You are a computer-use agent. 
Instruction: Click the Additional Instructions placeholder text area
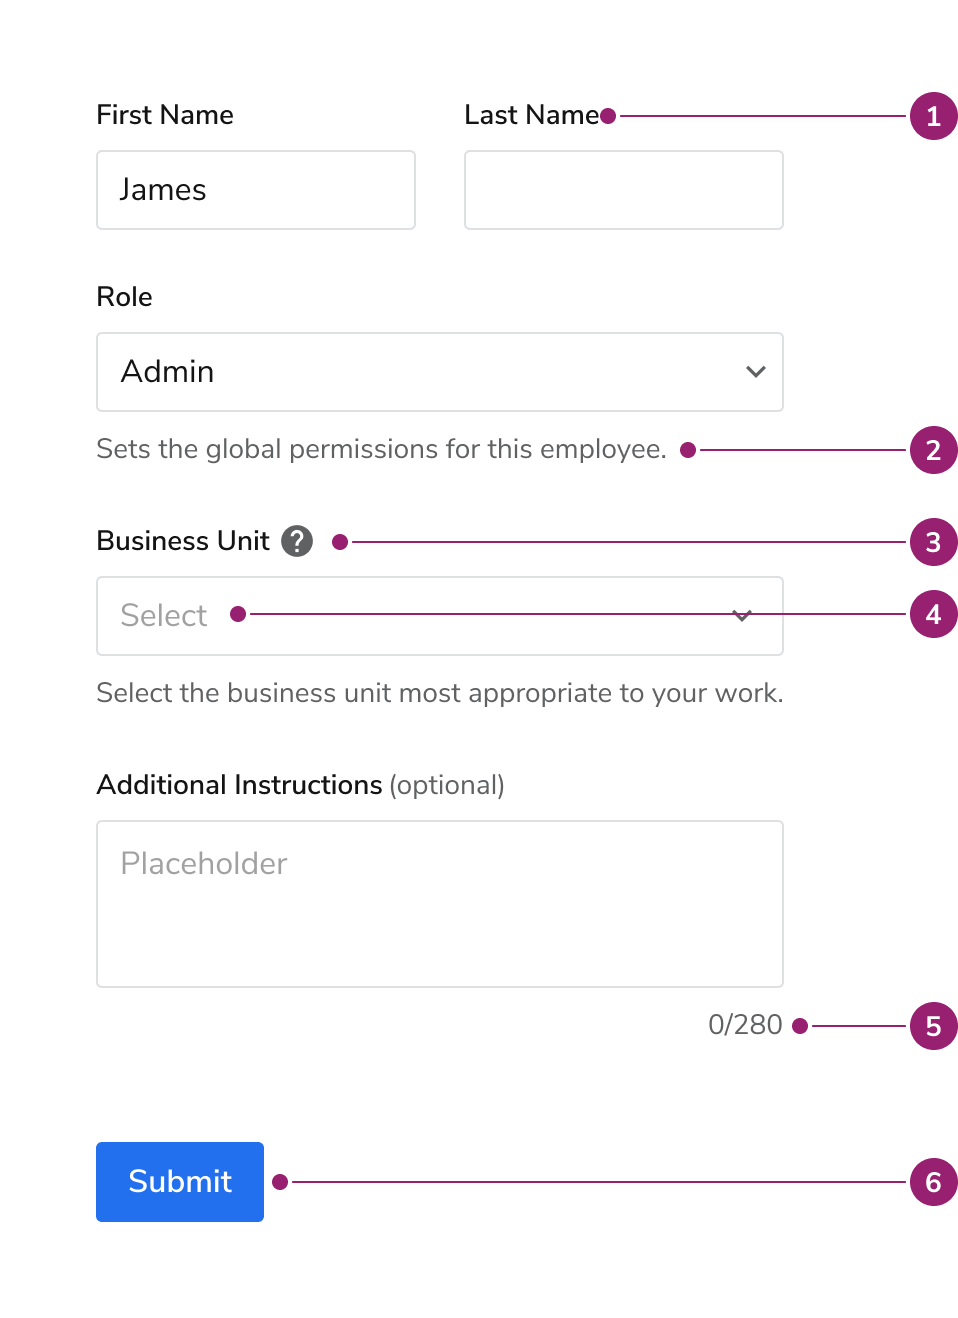[439, 904]
